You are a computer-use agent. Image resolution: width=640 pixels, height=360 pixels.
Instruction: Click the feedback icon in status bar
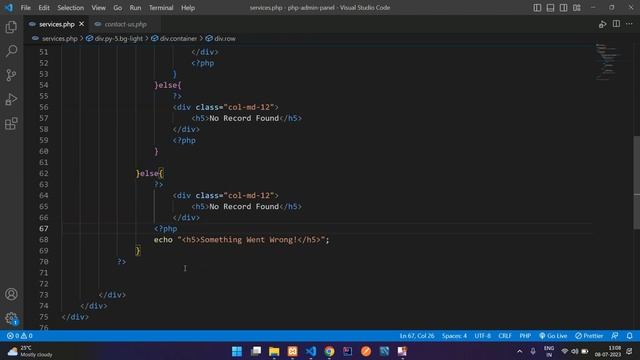point(615,336)
